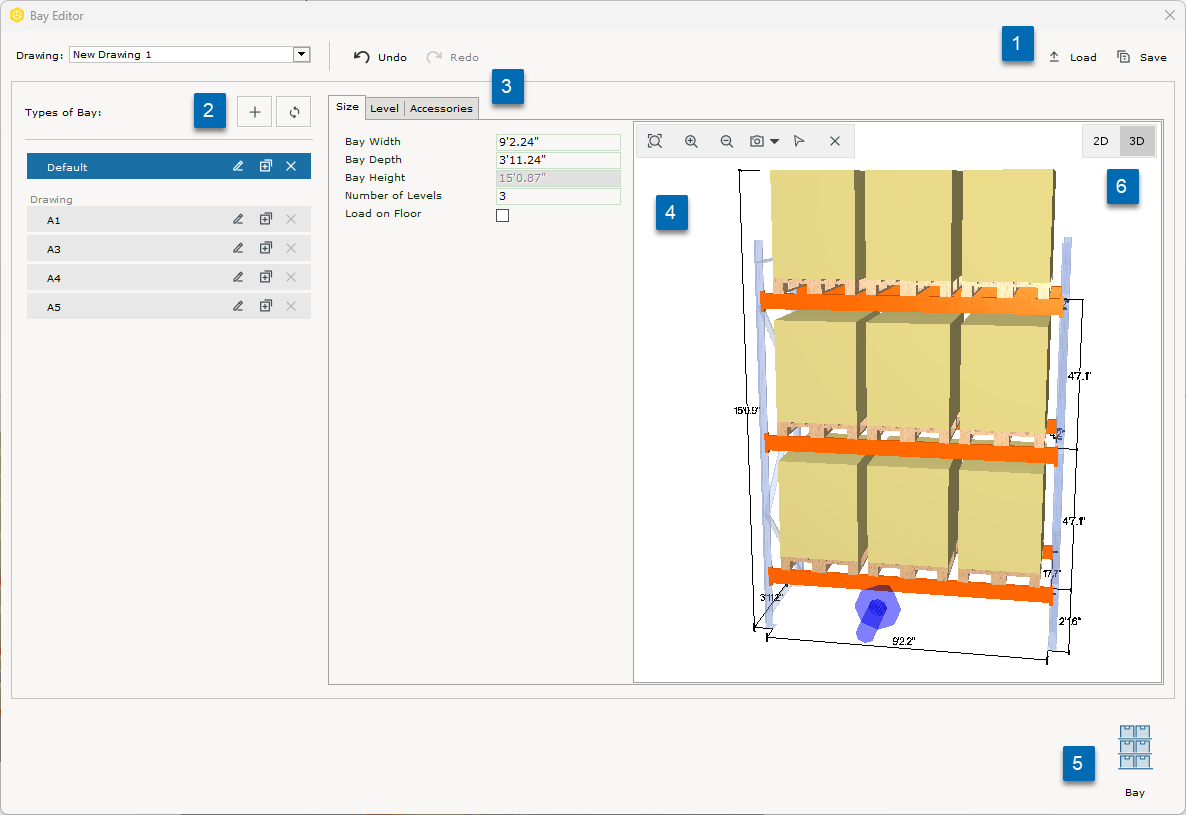Enable the Load on Floor checkbox

(x=502, y=214)
